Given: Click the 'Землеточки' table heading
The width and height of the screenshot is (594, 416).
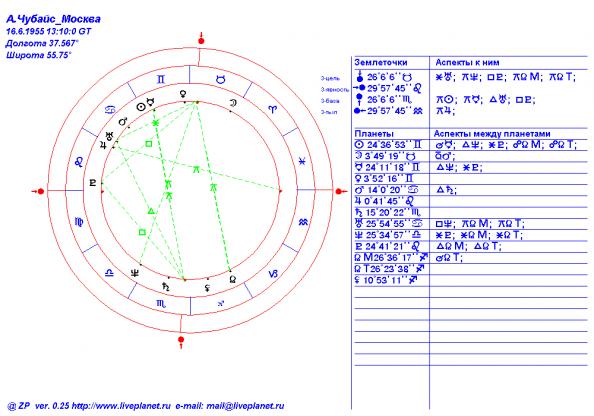Looking at the screenshot, I should pos(381,63).
